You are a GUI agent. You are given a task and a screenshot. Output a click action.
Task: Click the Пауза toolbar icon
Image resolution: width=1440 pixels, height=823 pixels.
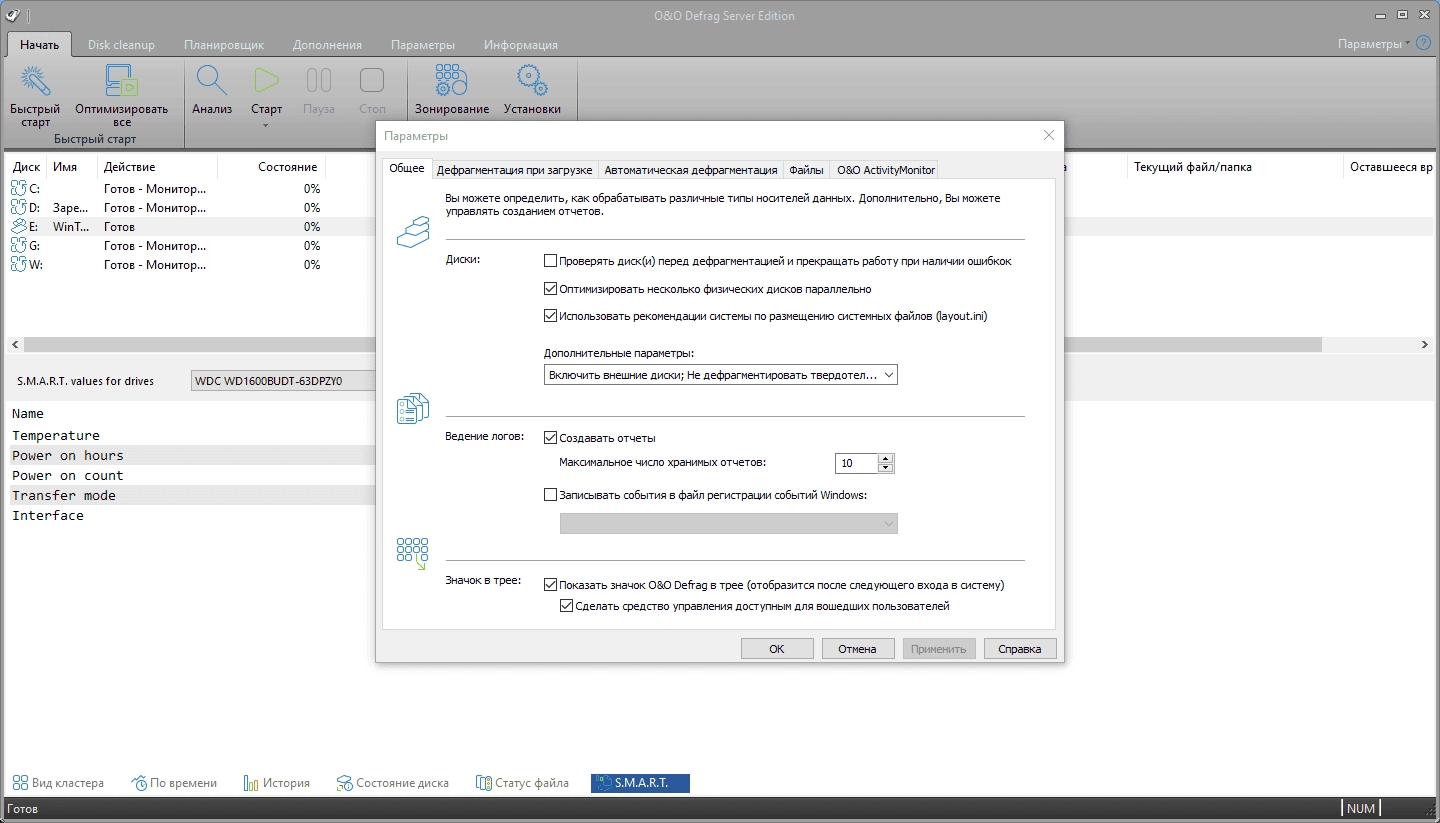(x=319, y=81)
